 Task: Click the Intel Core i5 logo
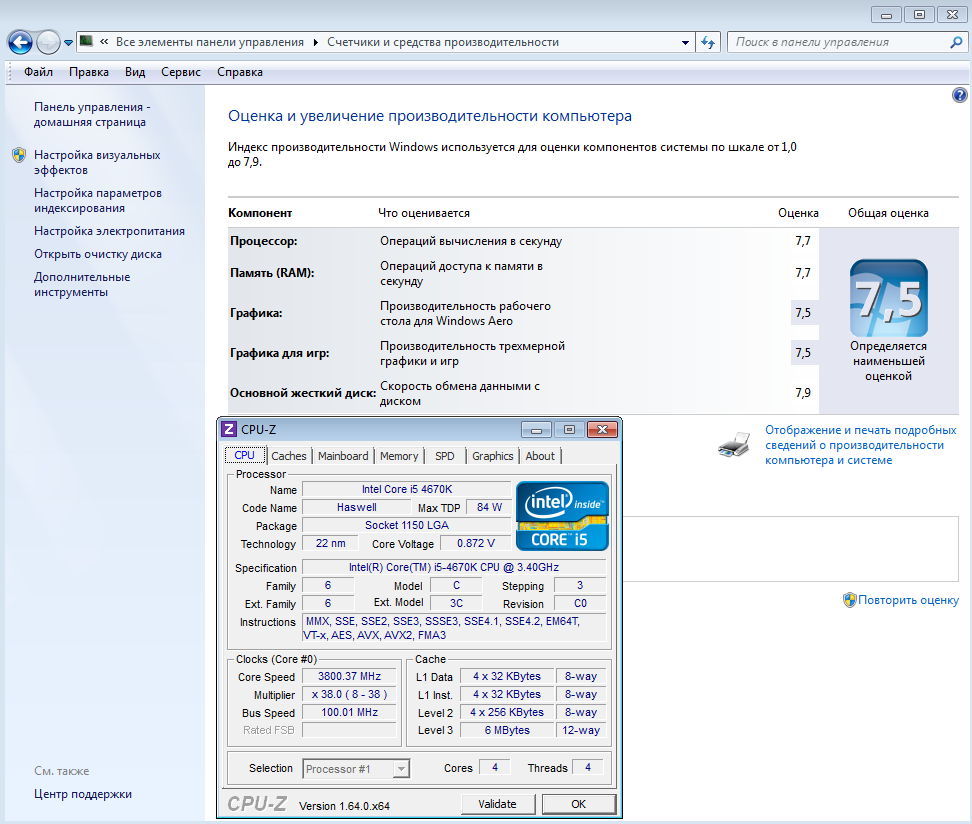[x=562, y=516]
